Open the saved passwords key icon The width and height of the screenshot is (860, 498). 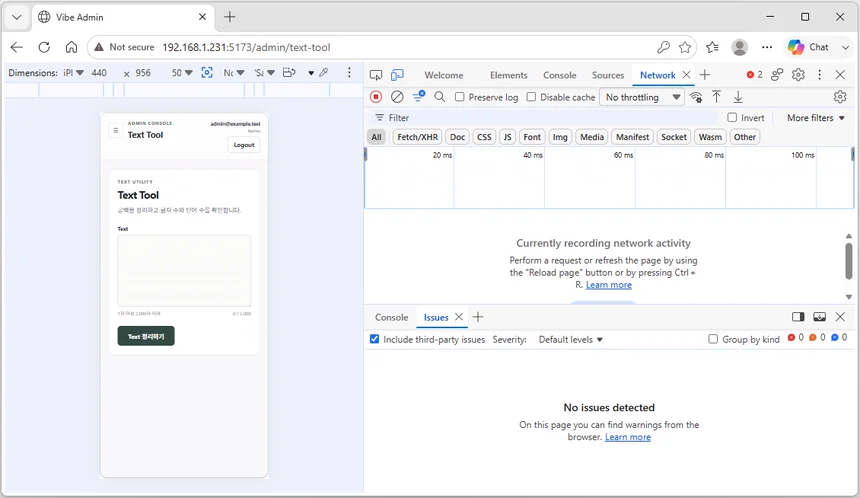(x=663, y=47)
